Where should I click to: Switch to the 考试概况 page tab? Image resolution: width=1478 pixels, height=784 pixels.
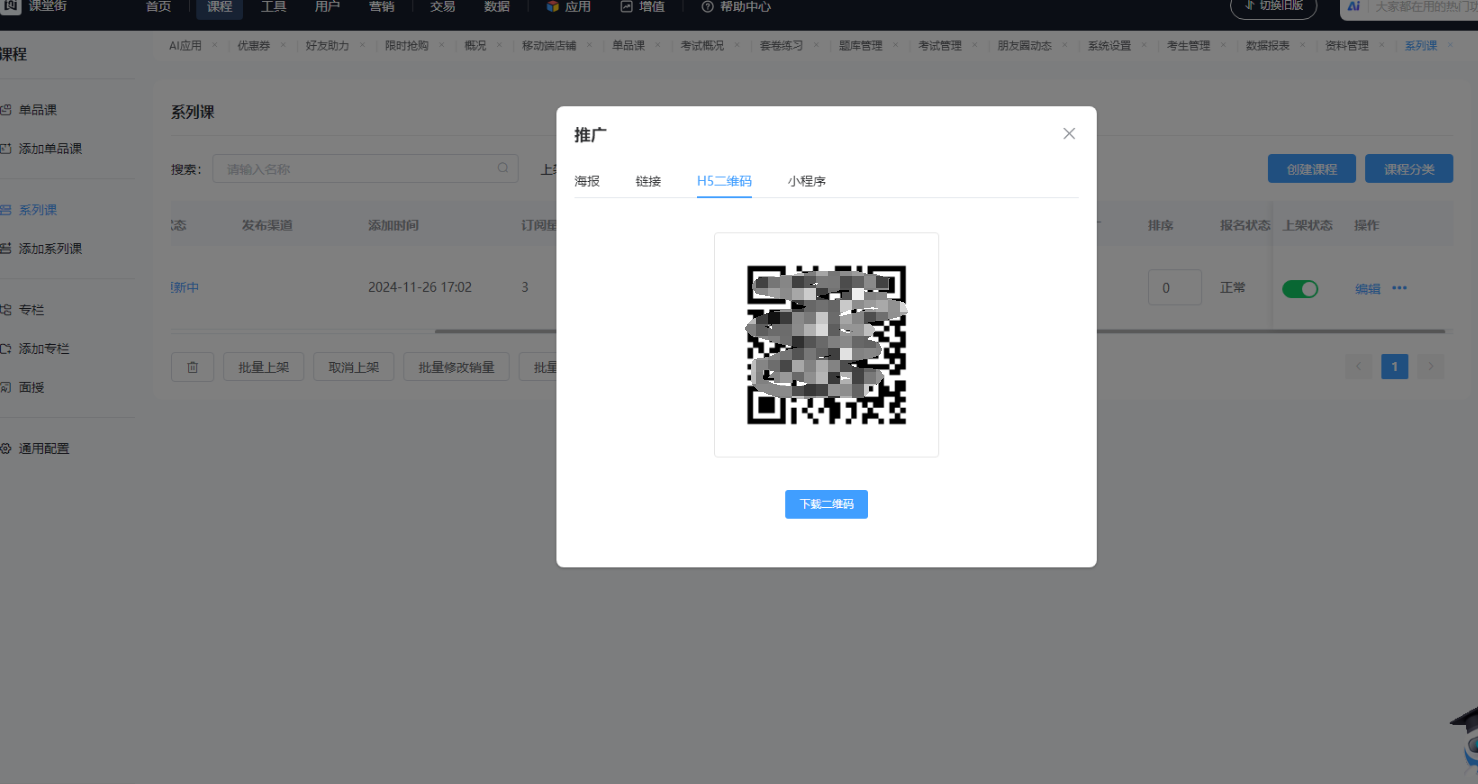pyautogui.click(x=702, y=46)
